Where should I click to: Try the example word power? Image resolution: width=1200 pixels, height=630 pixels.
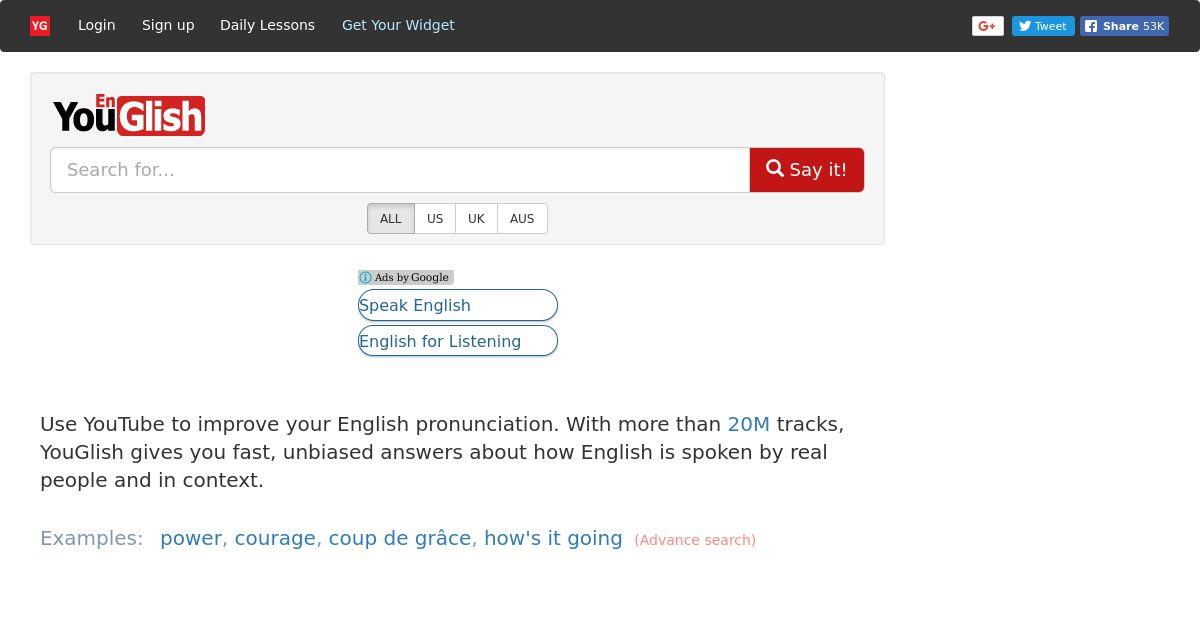point(191,538)
